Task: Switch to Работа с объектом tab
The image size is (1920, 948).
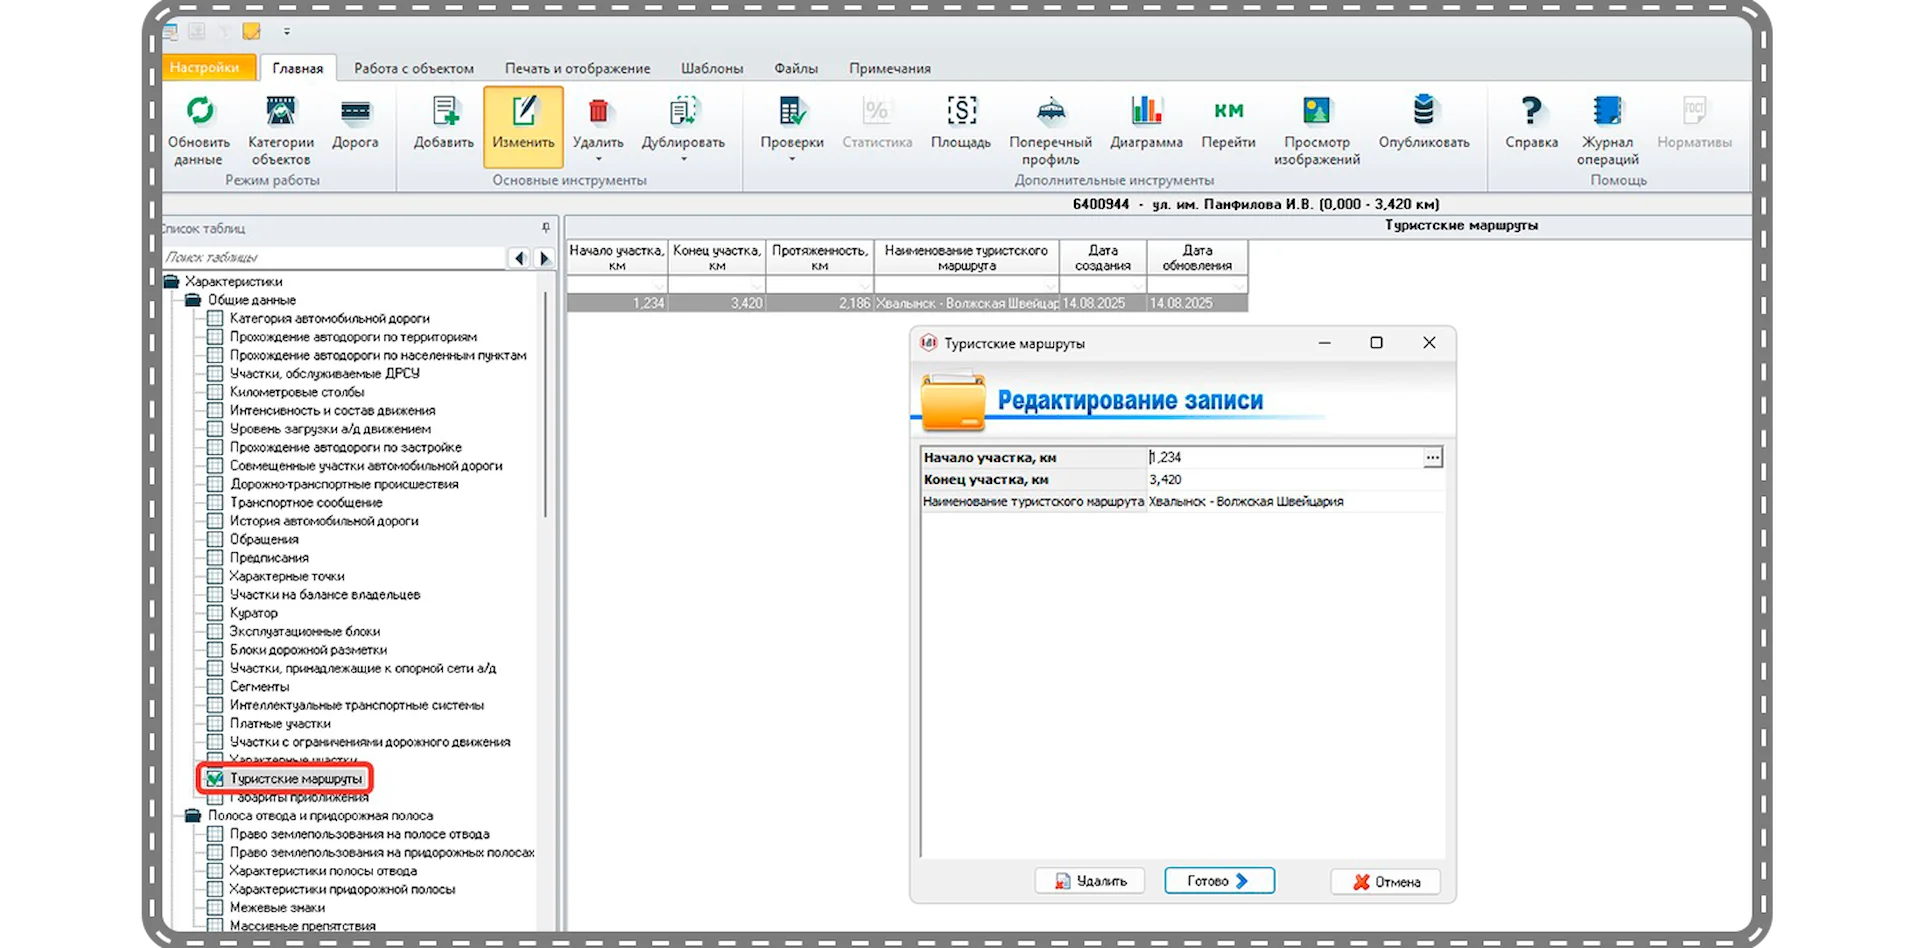Action: pos(414,68)
